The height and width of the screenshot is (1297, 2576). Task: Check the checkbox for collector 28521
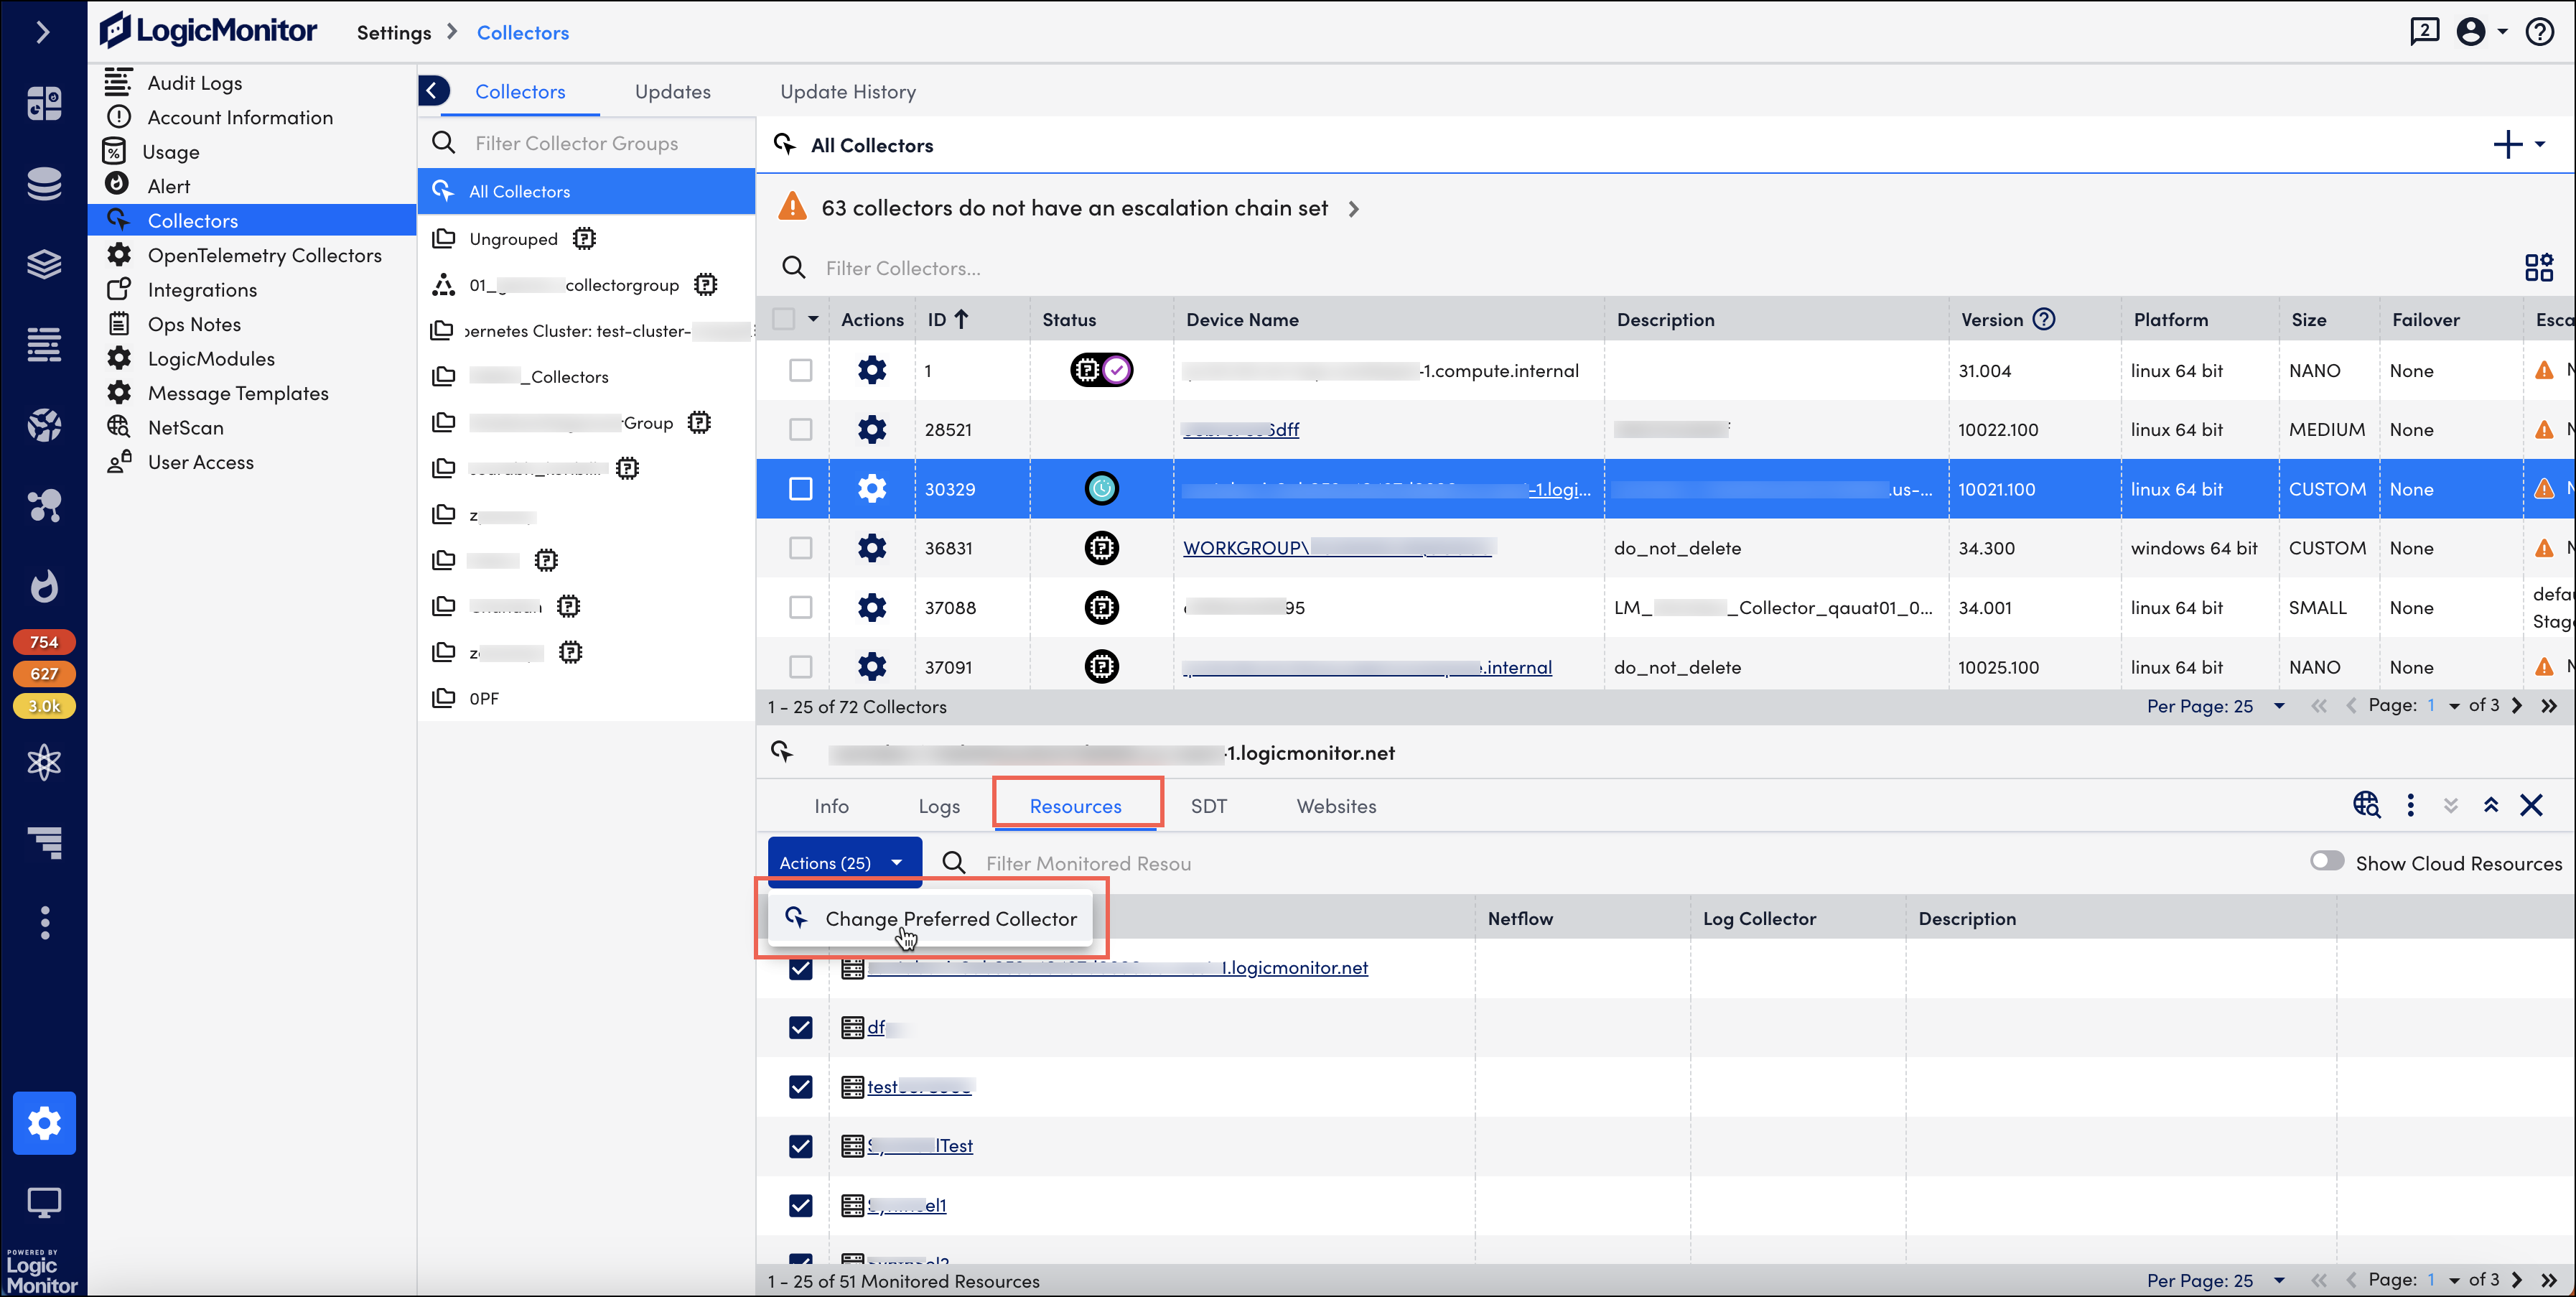(x=800, y=430)
